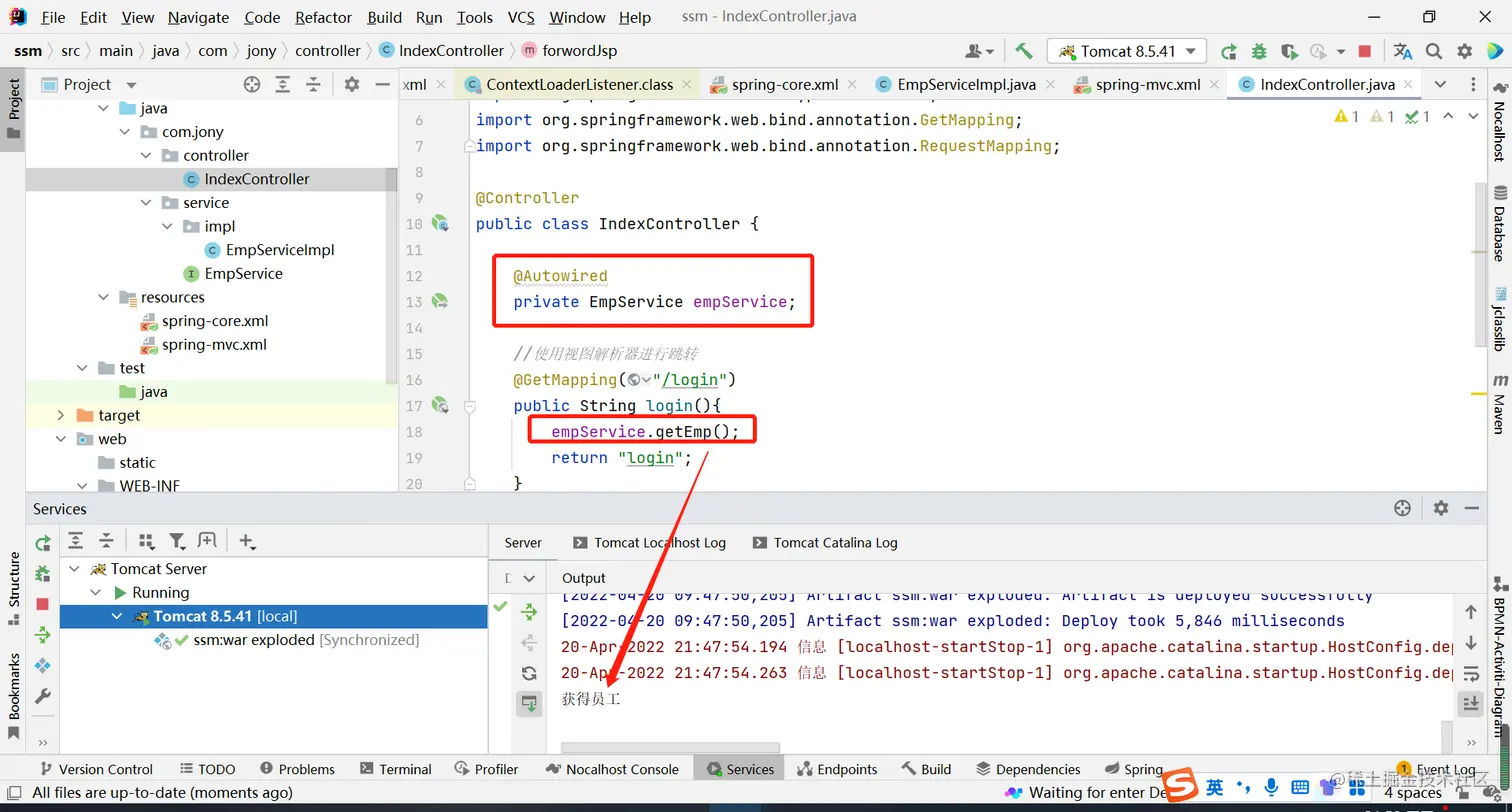Collapse the controller package node
The width and height of the screenshot is (1512, 812).
tap(146, 155)
